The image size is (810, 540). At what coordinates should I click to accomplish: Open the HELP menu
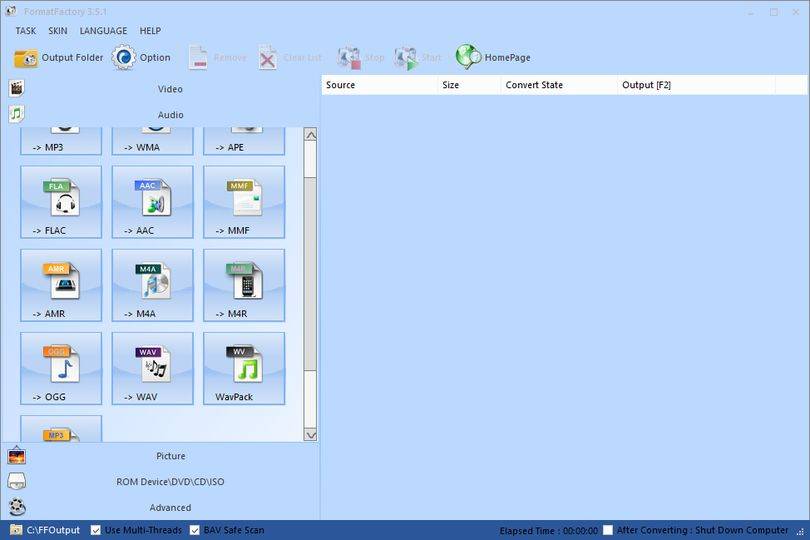point(150,31)
